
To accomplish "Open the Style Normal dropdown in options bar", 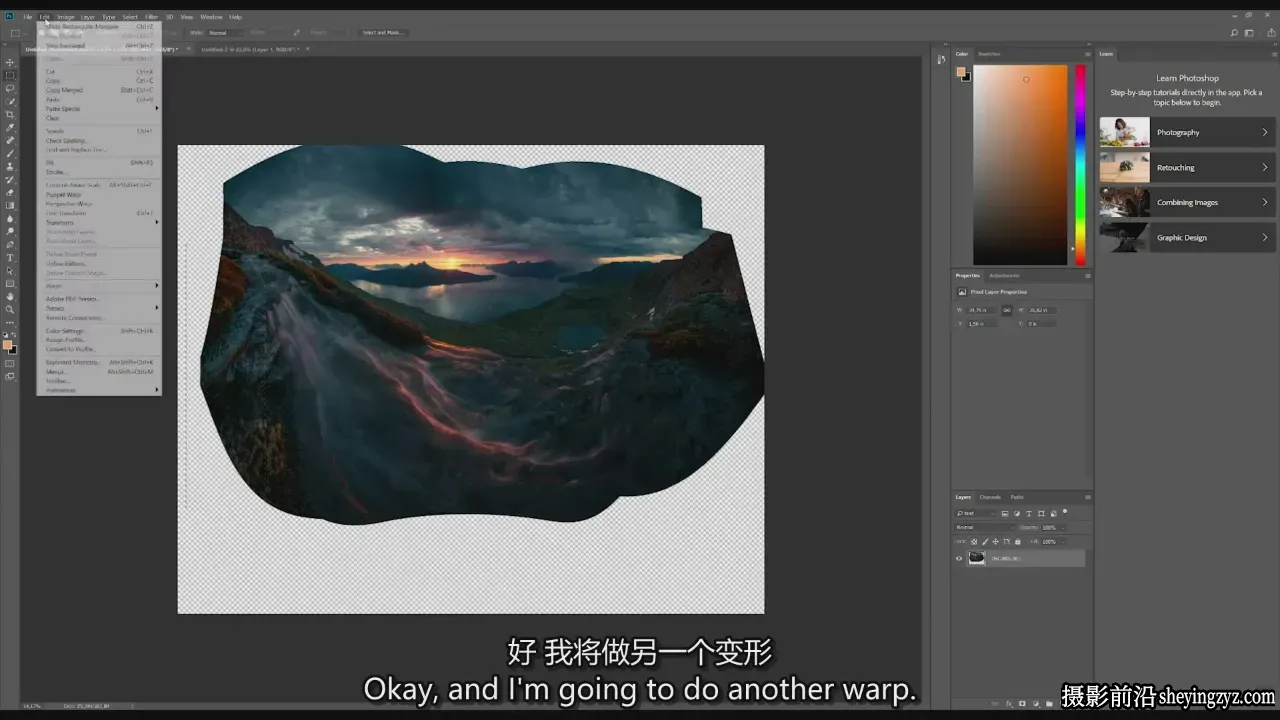I will coord(224,33).
